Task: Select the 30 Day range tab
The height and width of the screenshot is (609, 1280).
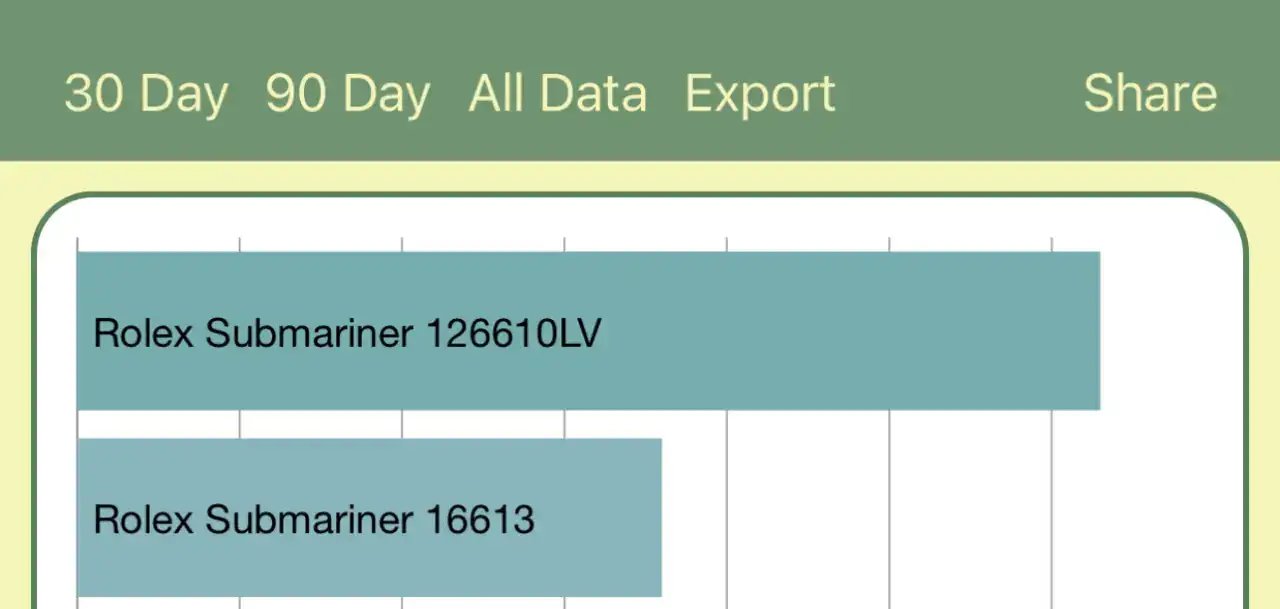Action: (x=146, y=94)
